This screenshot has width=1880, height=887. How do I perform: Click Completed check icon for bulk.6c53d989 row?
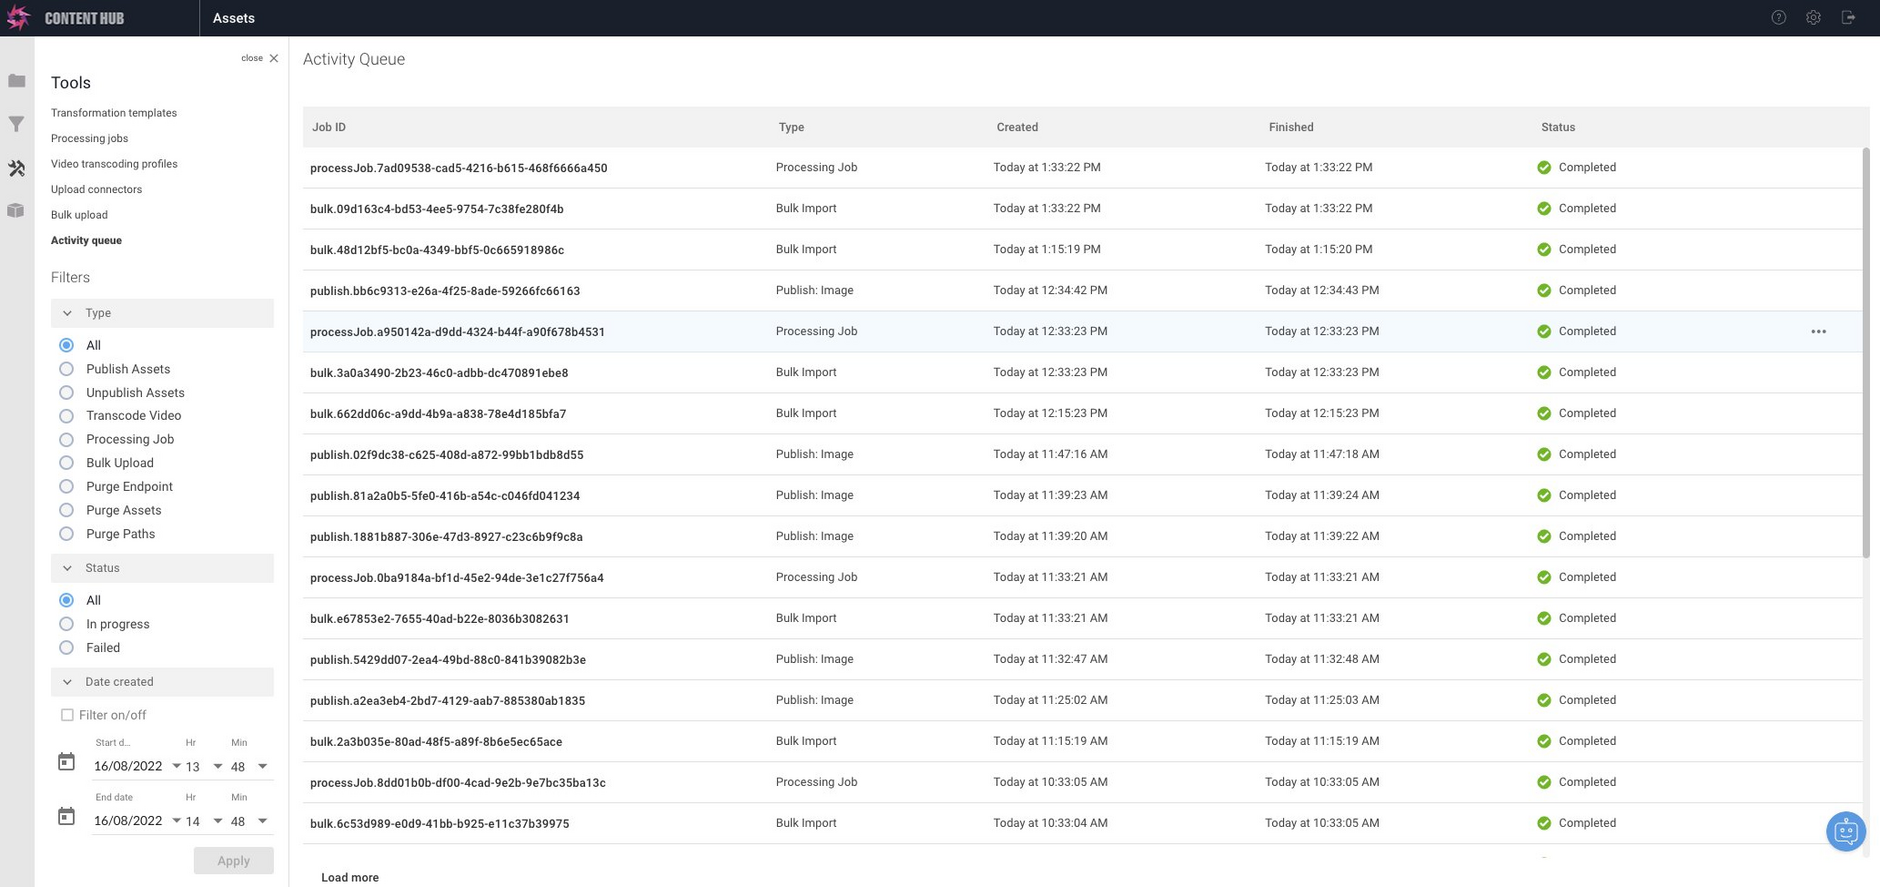tap(1544, 824)
